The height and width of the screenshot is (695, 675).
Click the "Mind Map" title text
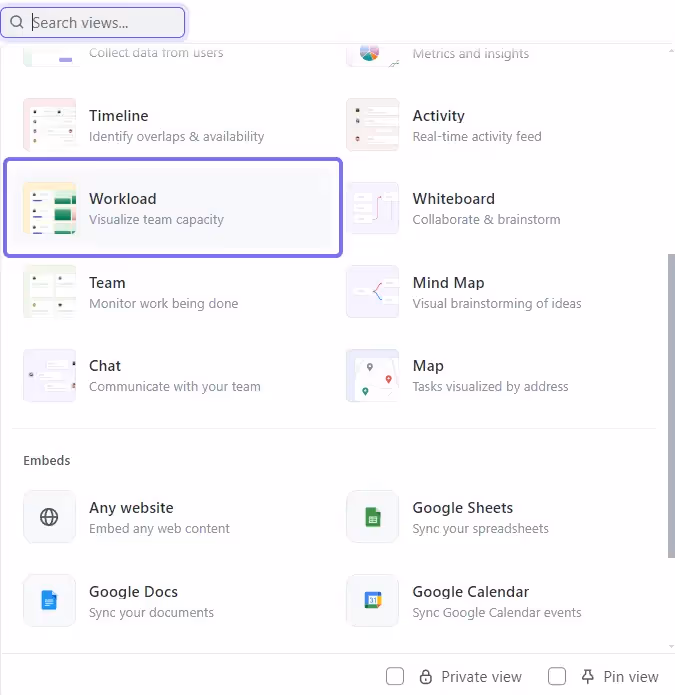[448, 283]
